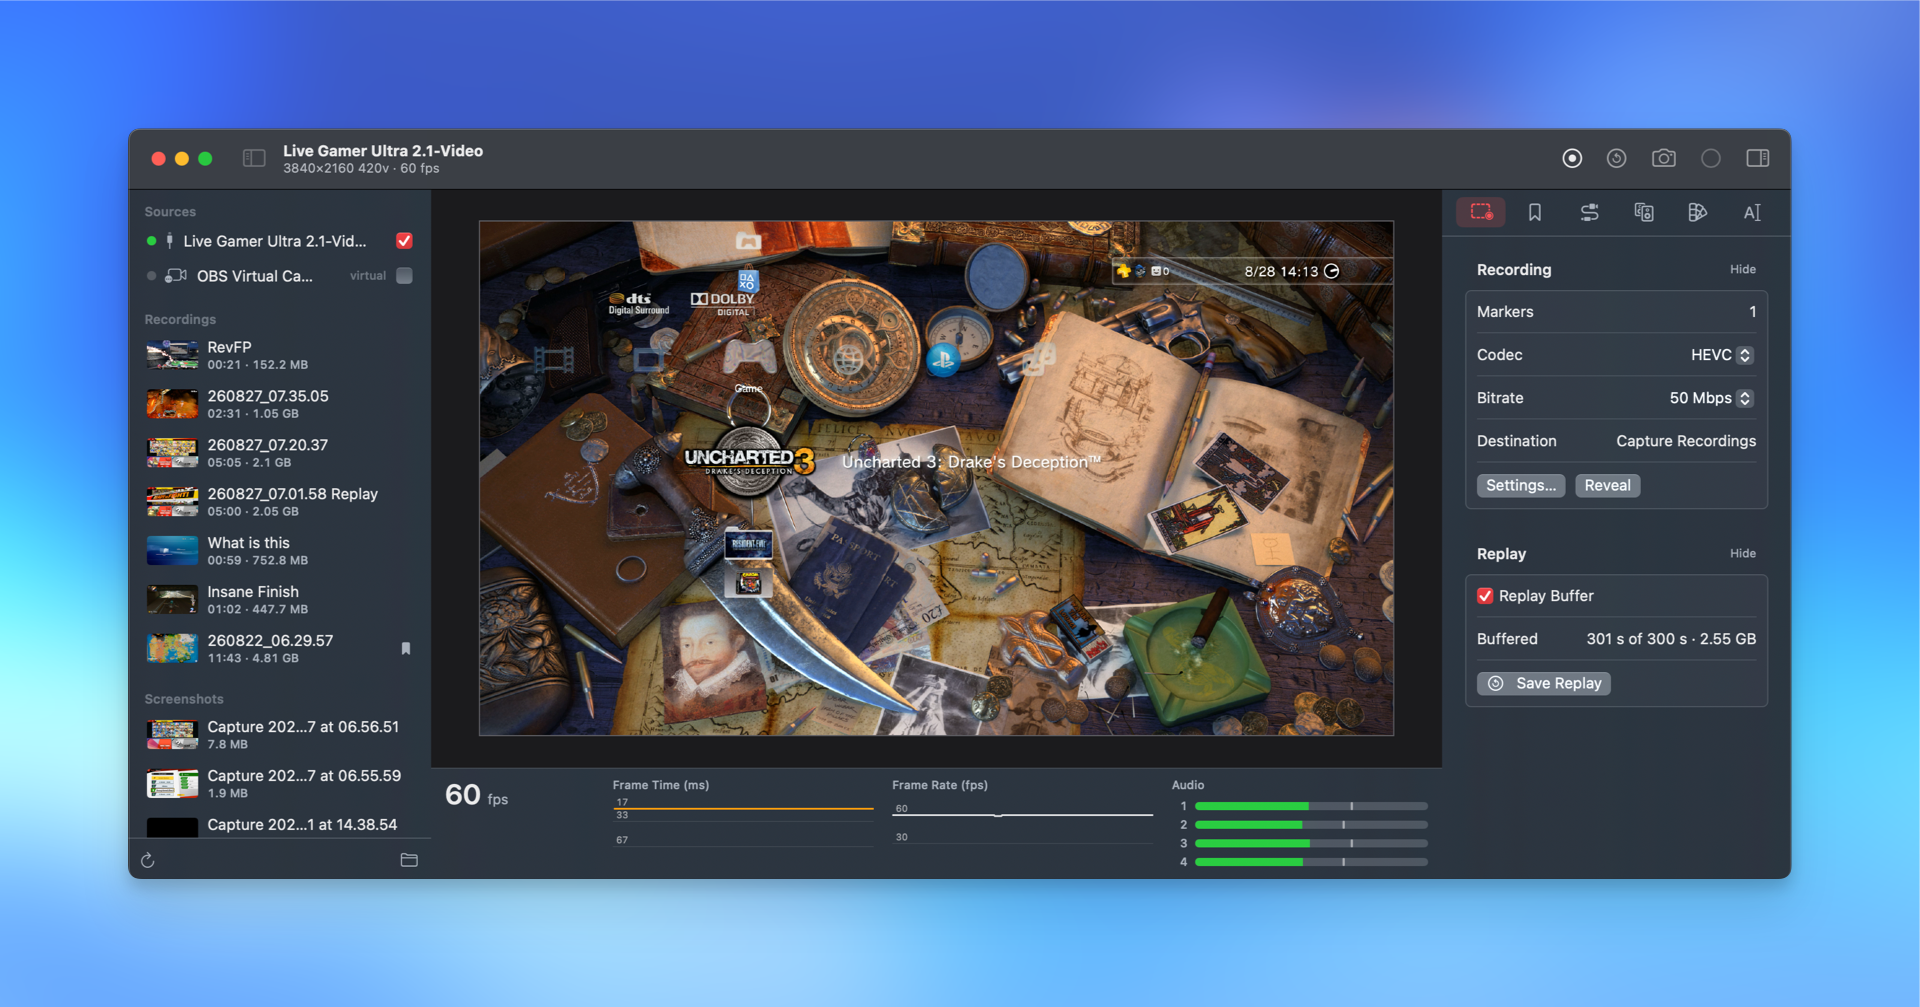Image resolution: width=1920 pixels, height=1007 pixels.
Task: Click the Screenshots section header
Action: point(184,700)
